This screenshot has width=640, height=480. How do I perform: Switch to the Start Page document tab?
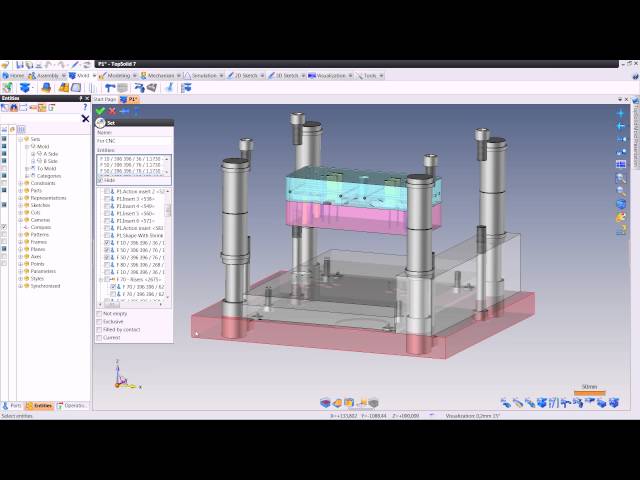tap(105, 99)
